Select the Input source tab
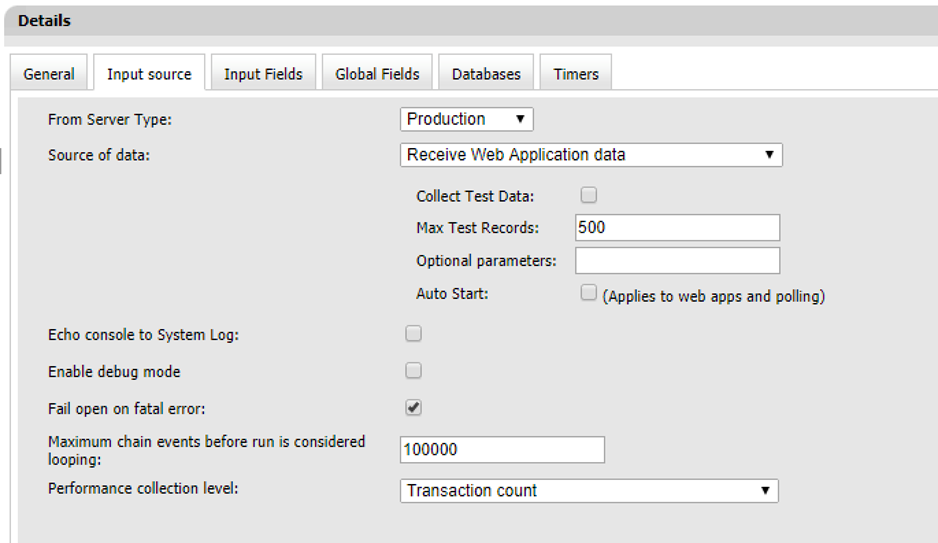The image size is (938, 543). click(x=149, y=74)
